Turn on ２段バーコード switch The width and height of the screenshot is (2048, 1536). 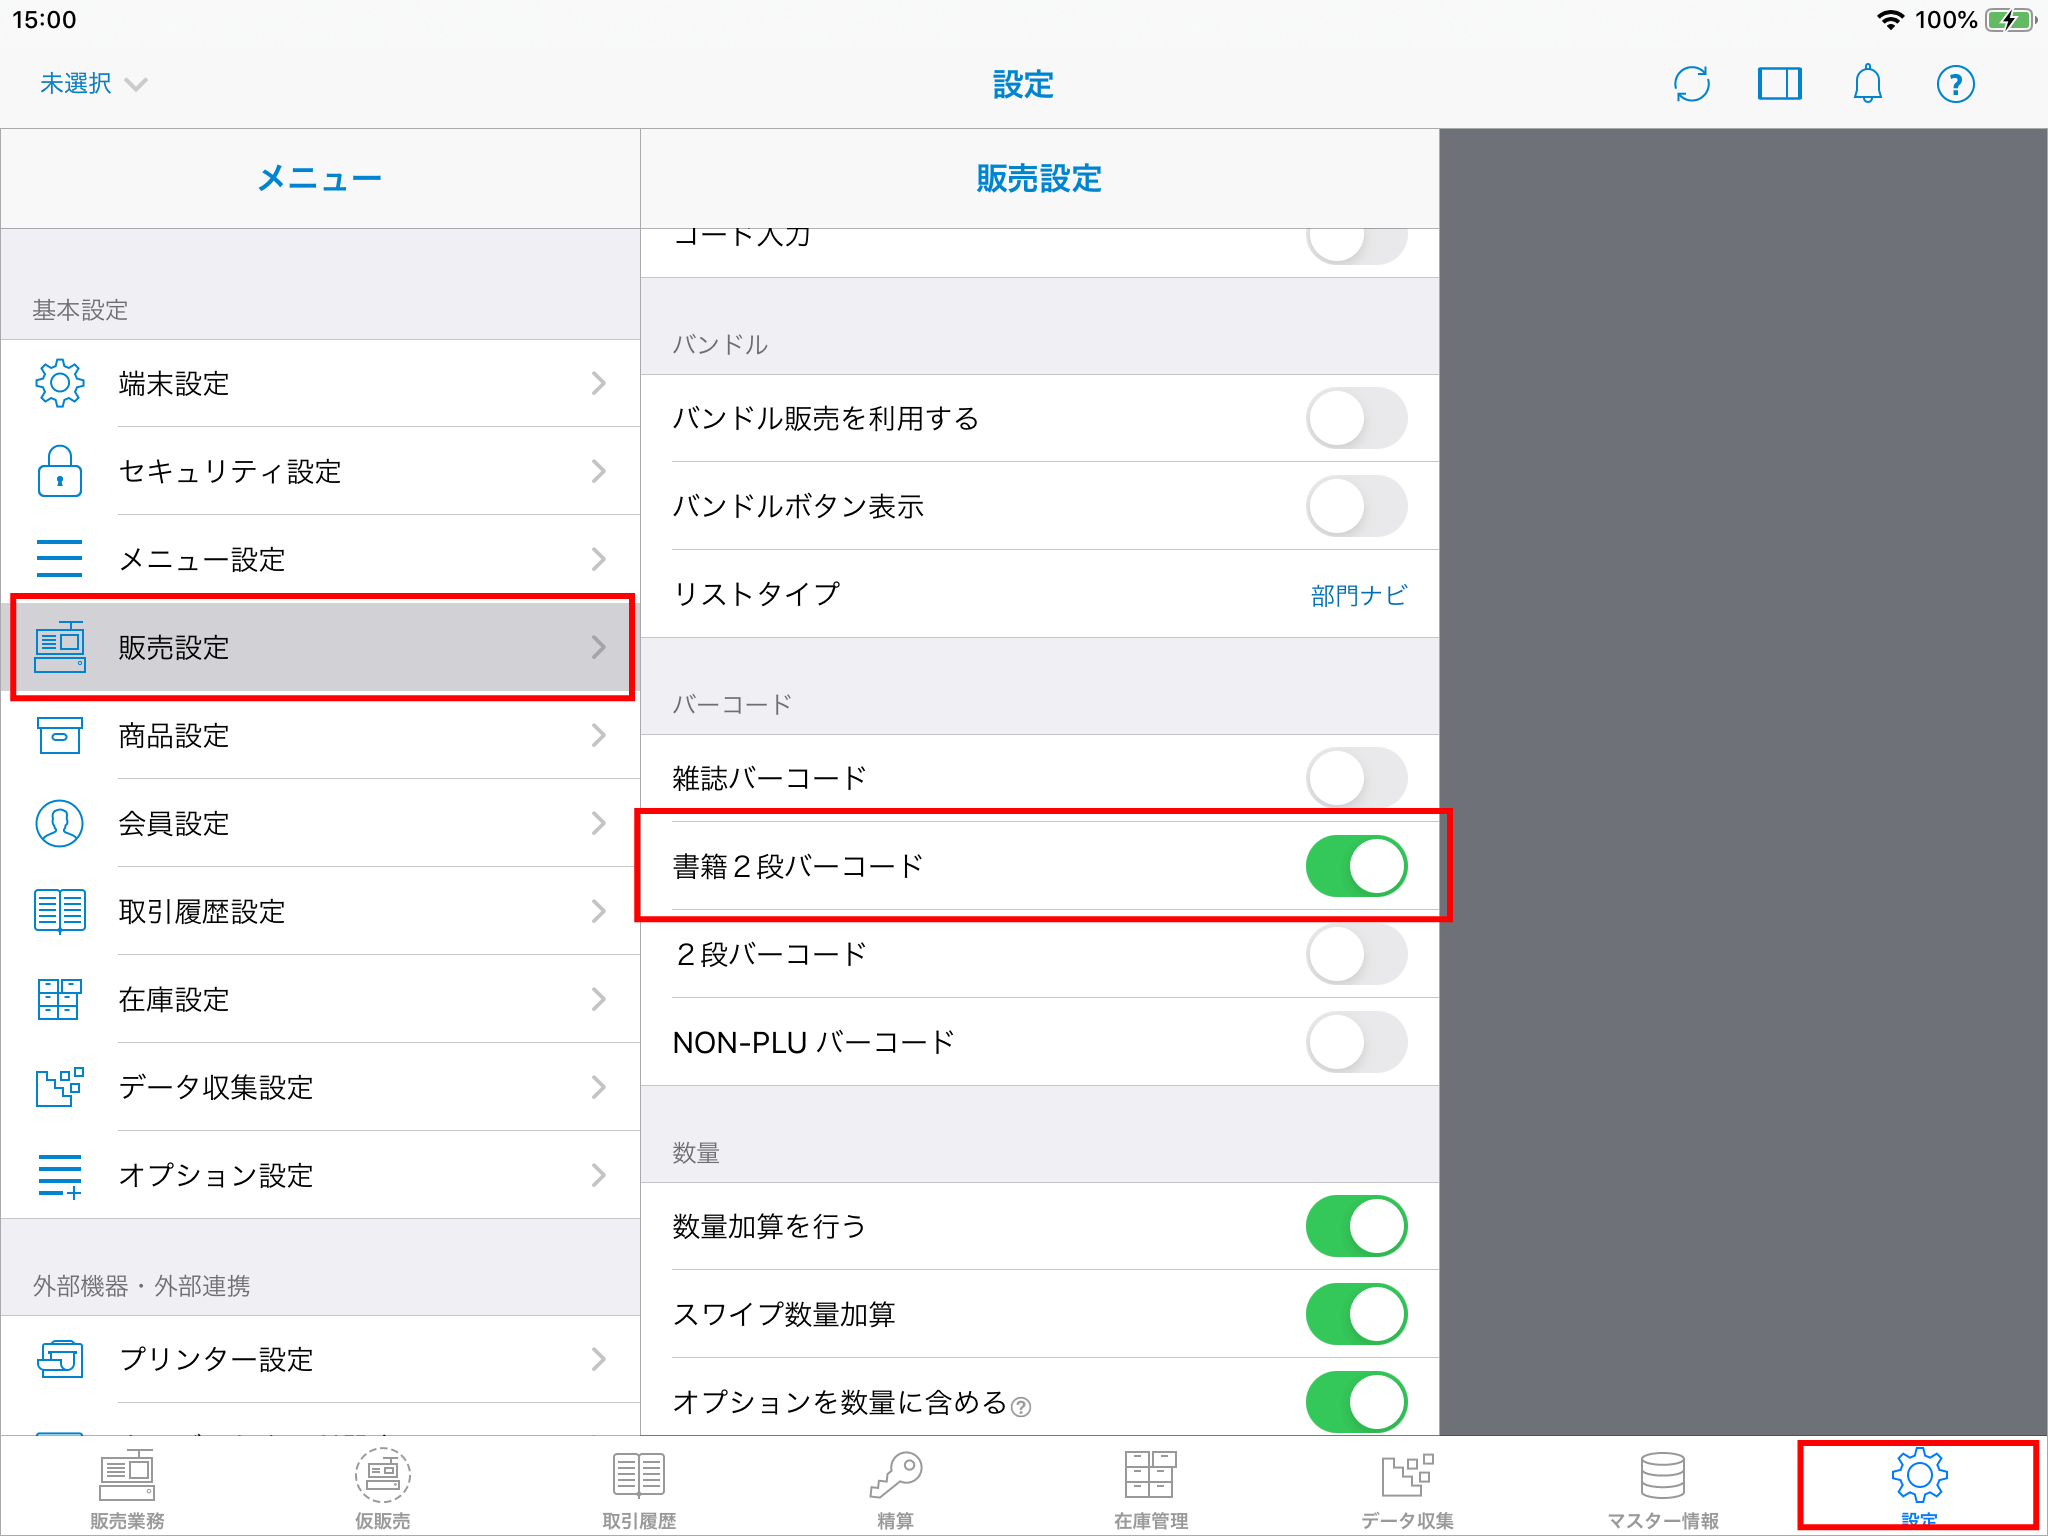coord(1357,954)
